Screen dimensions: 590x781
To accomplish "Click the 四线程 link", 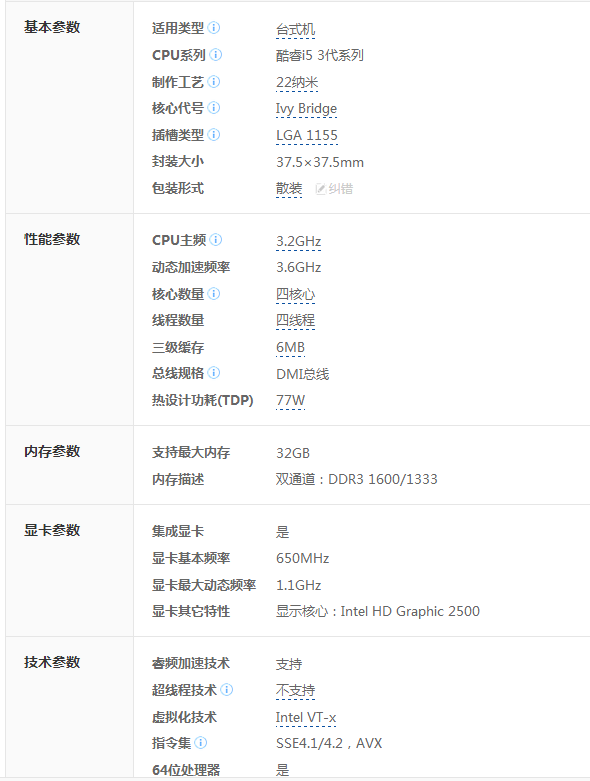I will click(x=295, y=321).
